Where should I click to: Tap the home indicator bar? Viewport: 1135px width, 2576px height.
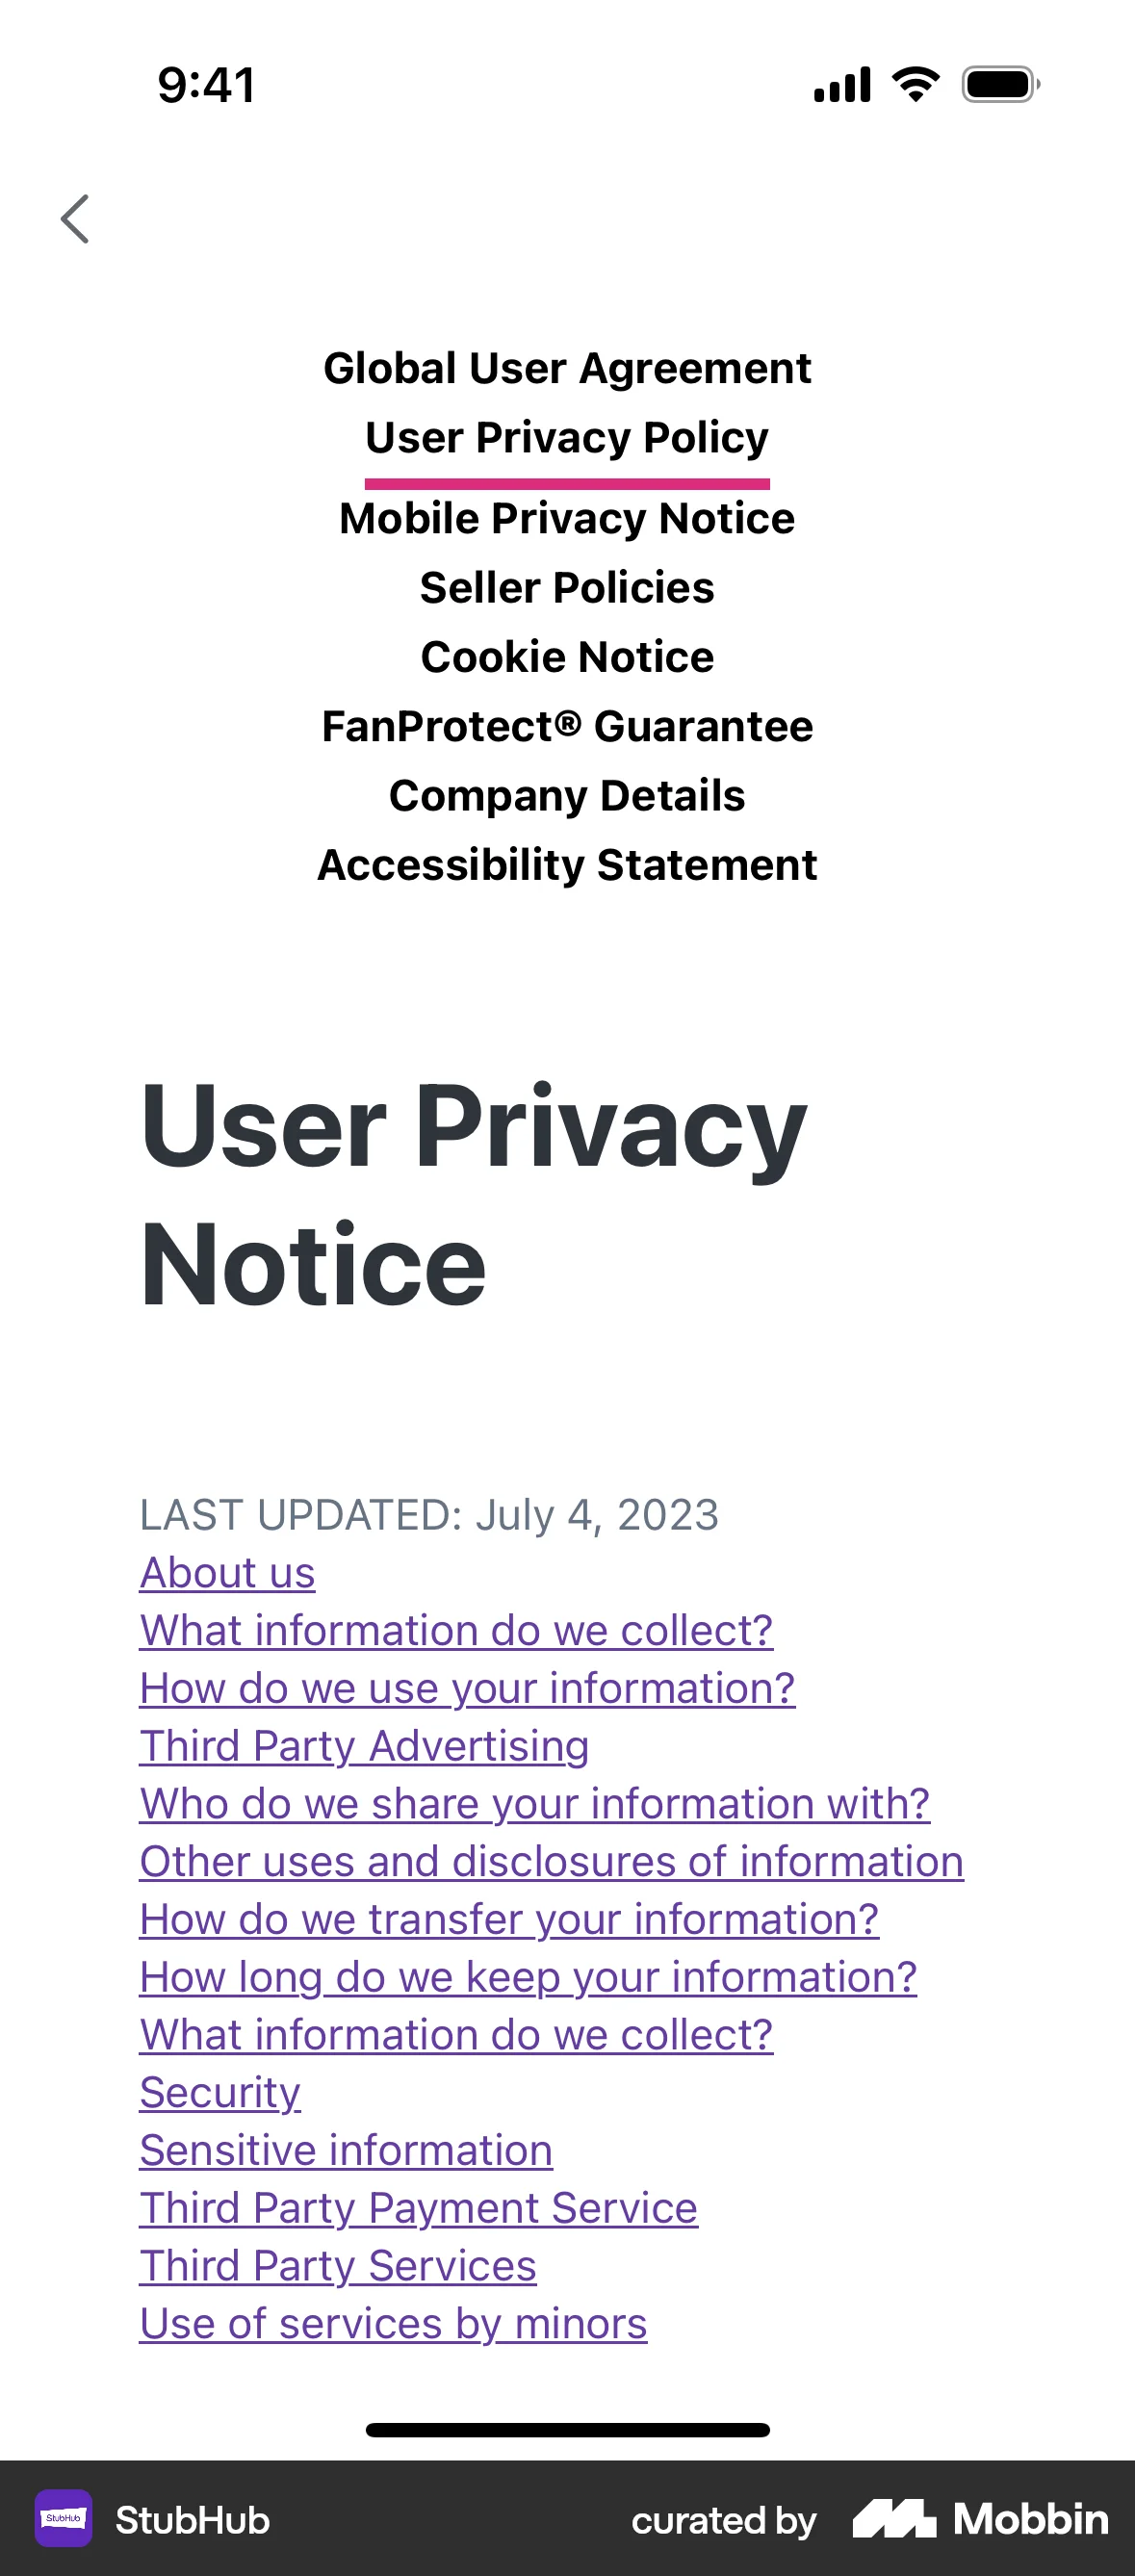tap(567, 2430)
